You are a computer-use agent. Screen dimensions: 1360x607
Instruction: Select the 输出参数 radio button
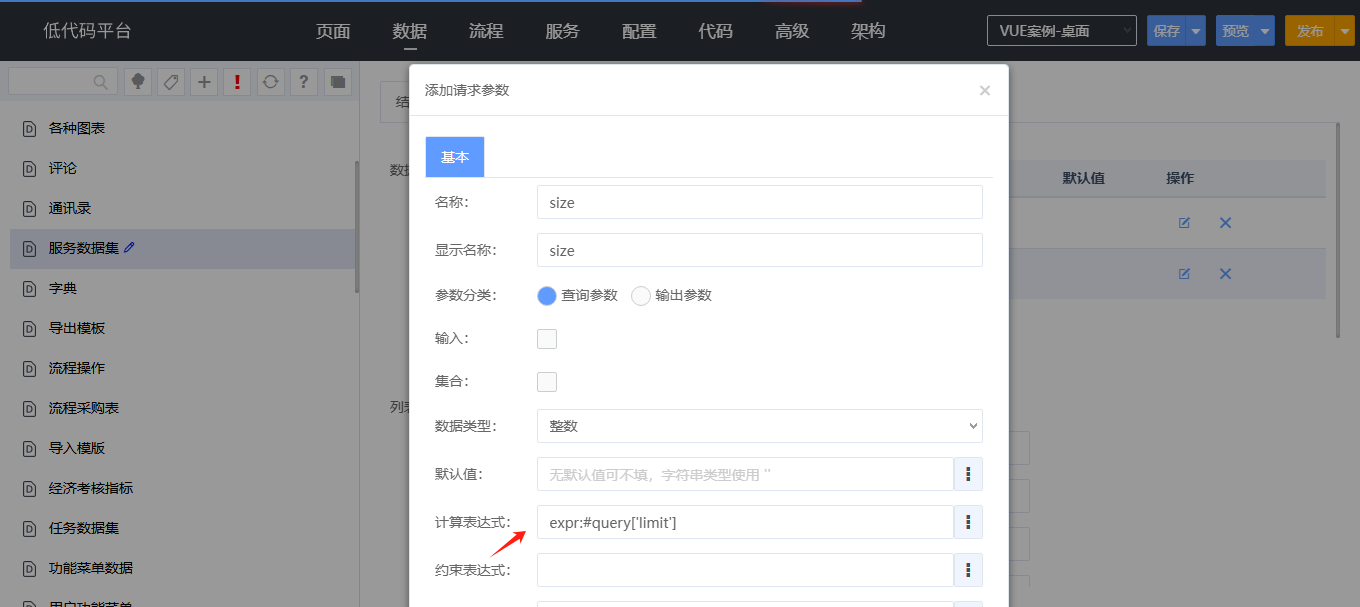point(641,296)
